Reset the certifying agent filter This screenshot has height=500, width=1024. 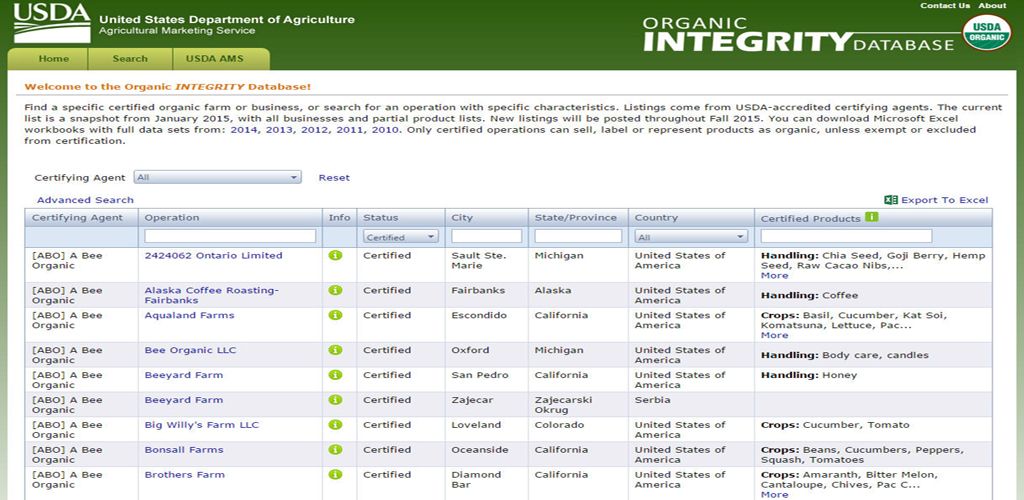pos(334,178)
